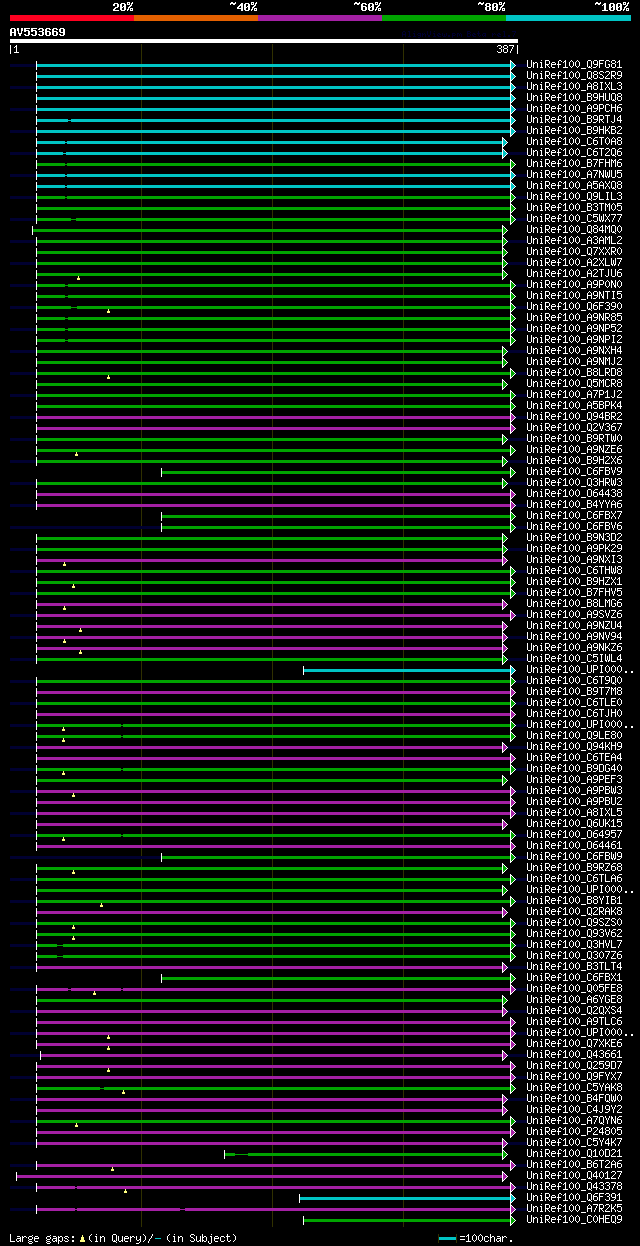Screen dimensions: 640x1246
Task: Select hit label UniRef100_Q6UK15
Action: (x=575, y=824)
